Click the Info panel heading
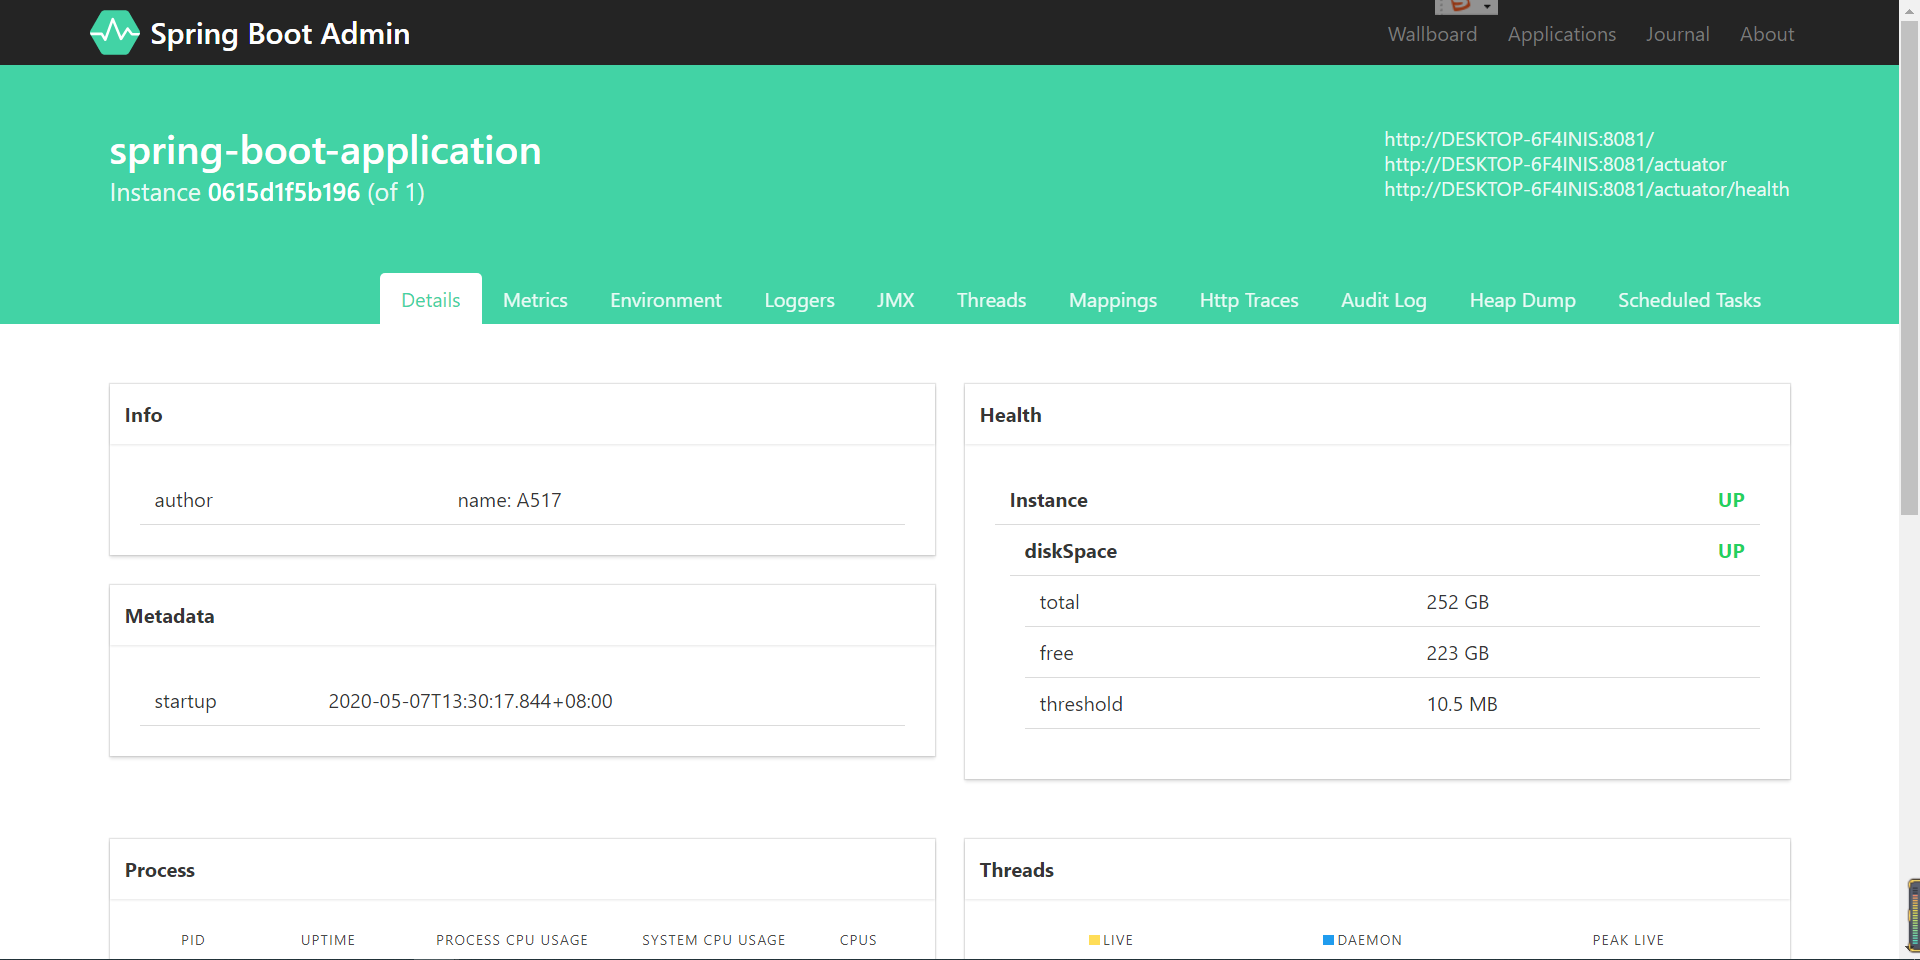 pos(143,415)
